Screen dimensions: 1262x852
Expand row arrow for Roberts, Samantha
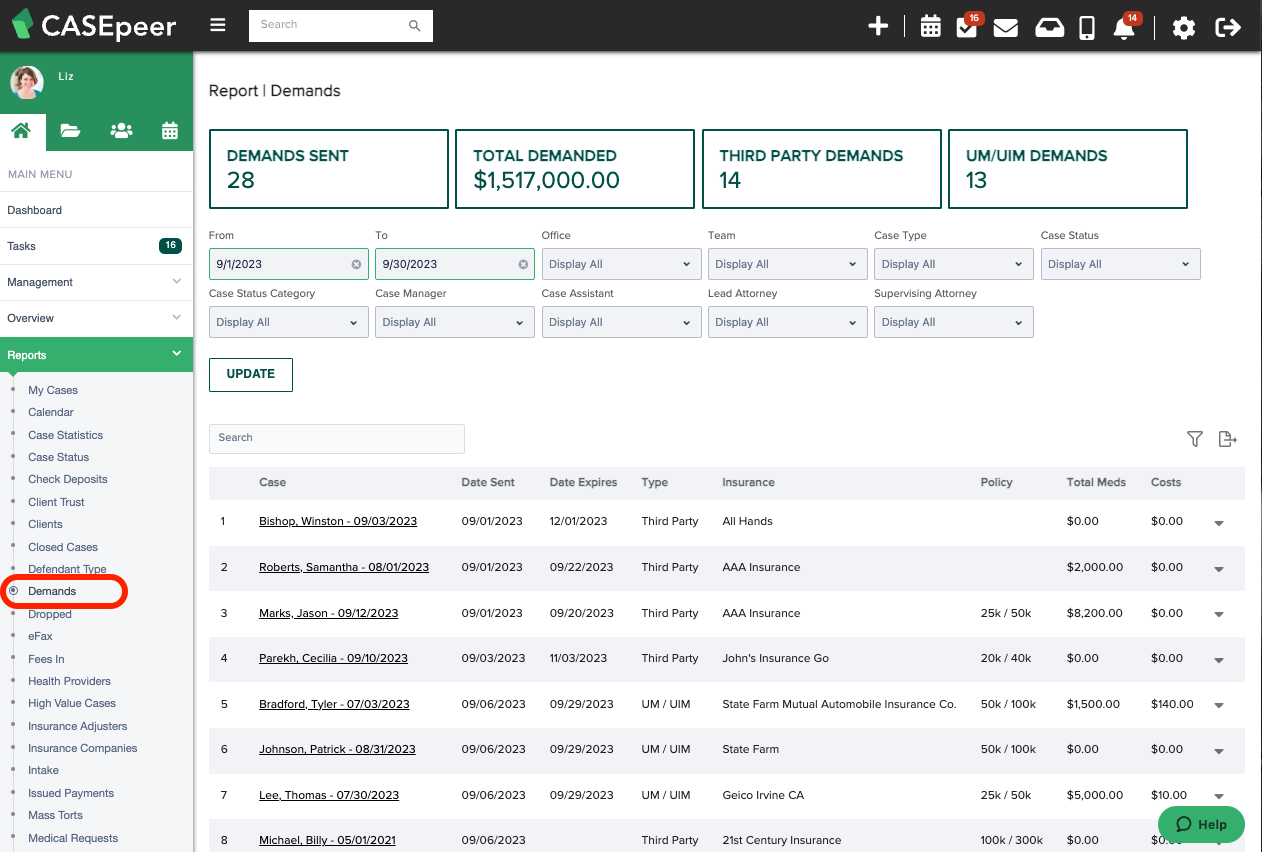coord(1219,569)
